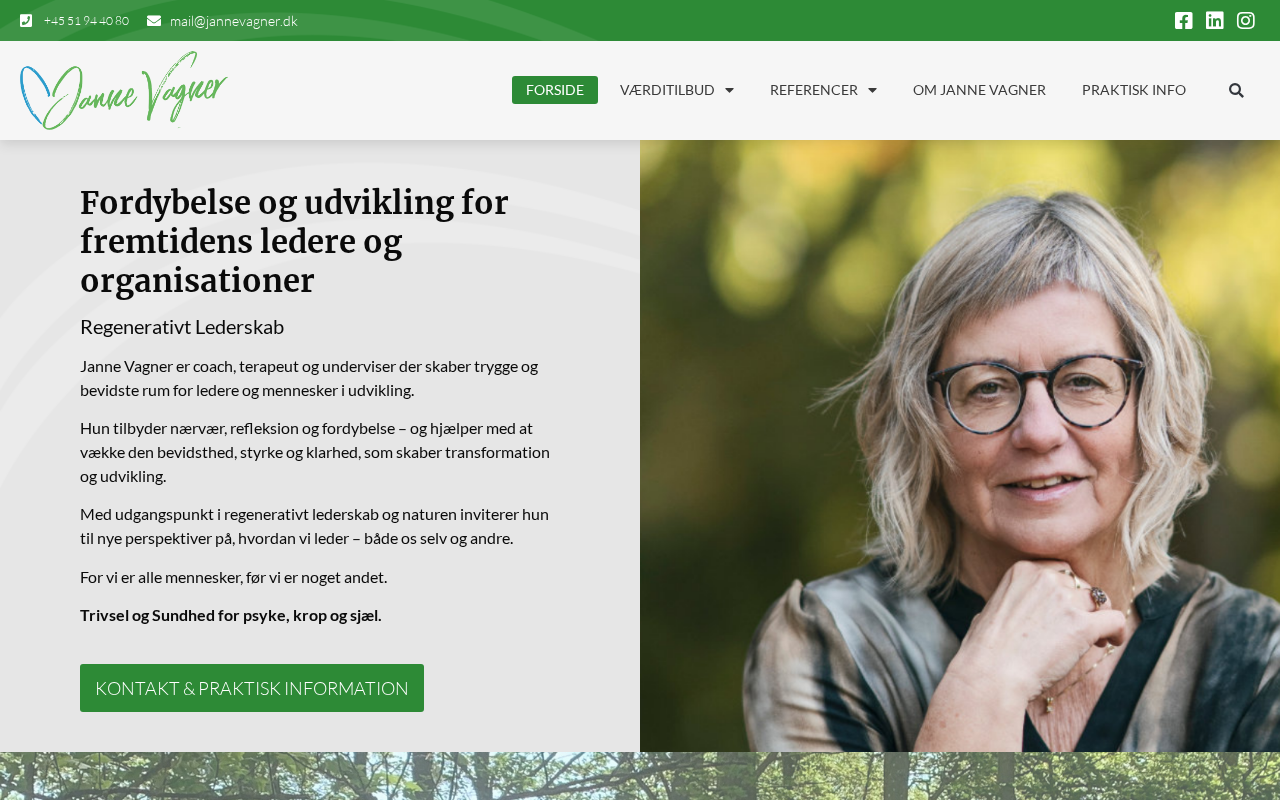Click the Janne Vagner heart logo
The height and width of the screenshot is (800, 1280).
point(124,90)
